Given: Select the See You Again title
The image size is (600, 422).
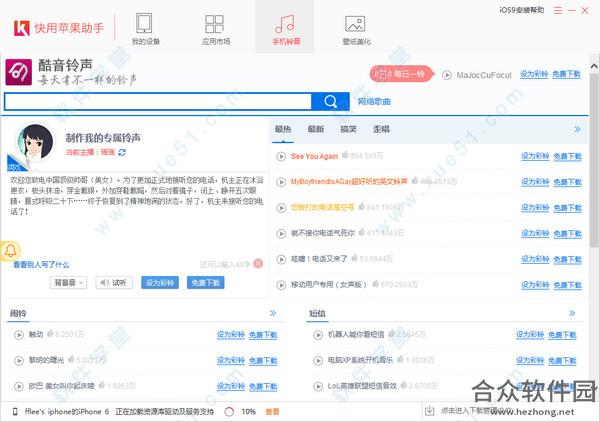Looking at the screenshot, I should tap(314, 156).
